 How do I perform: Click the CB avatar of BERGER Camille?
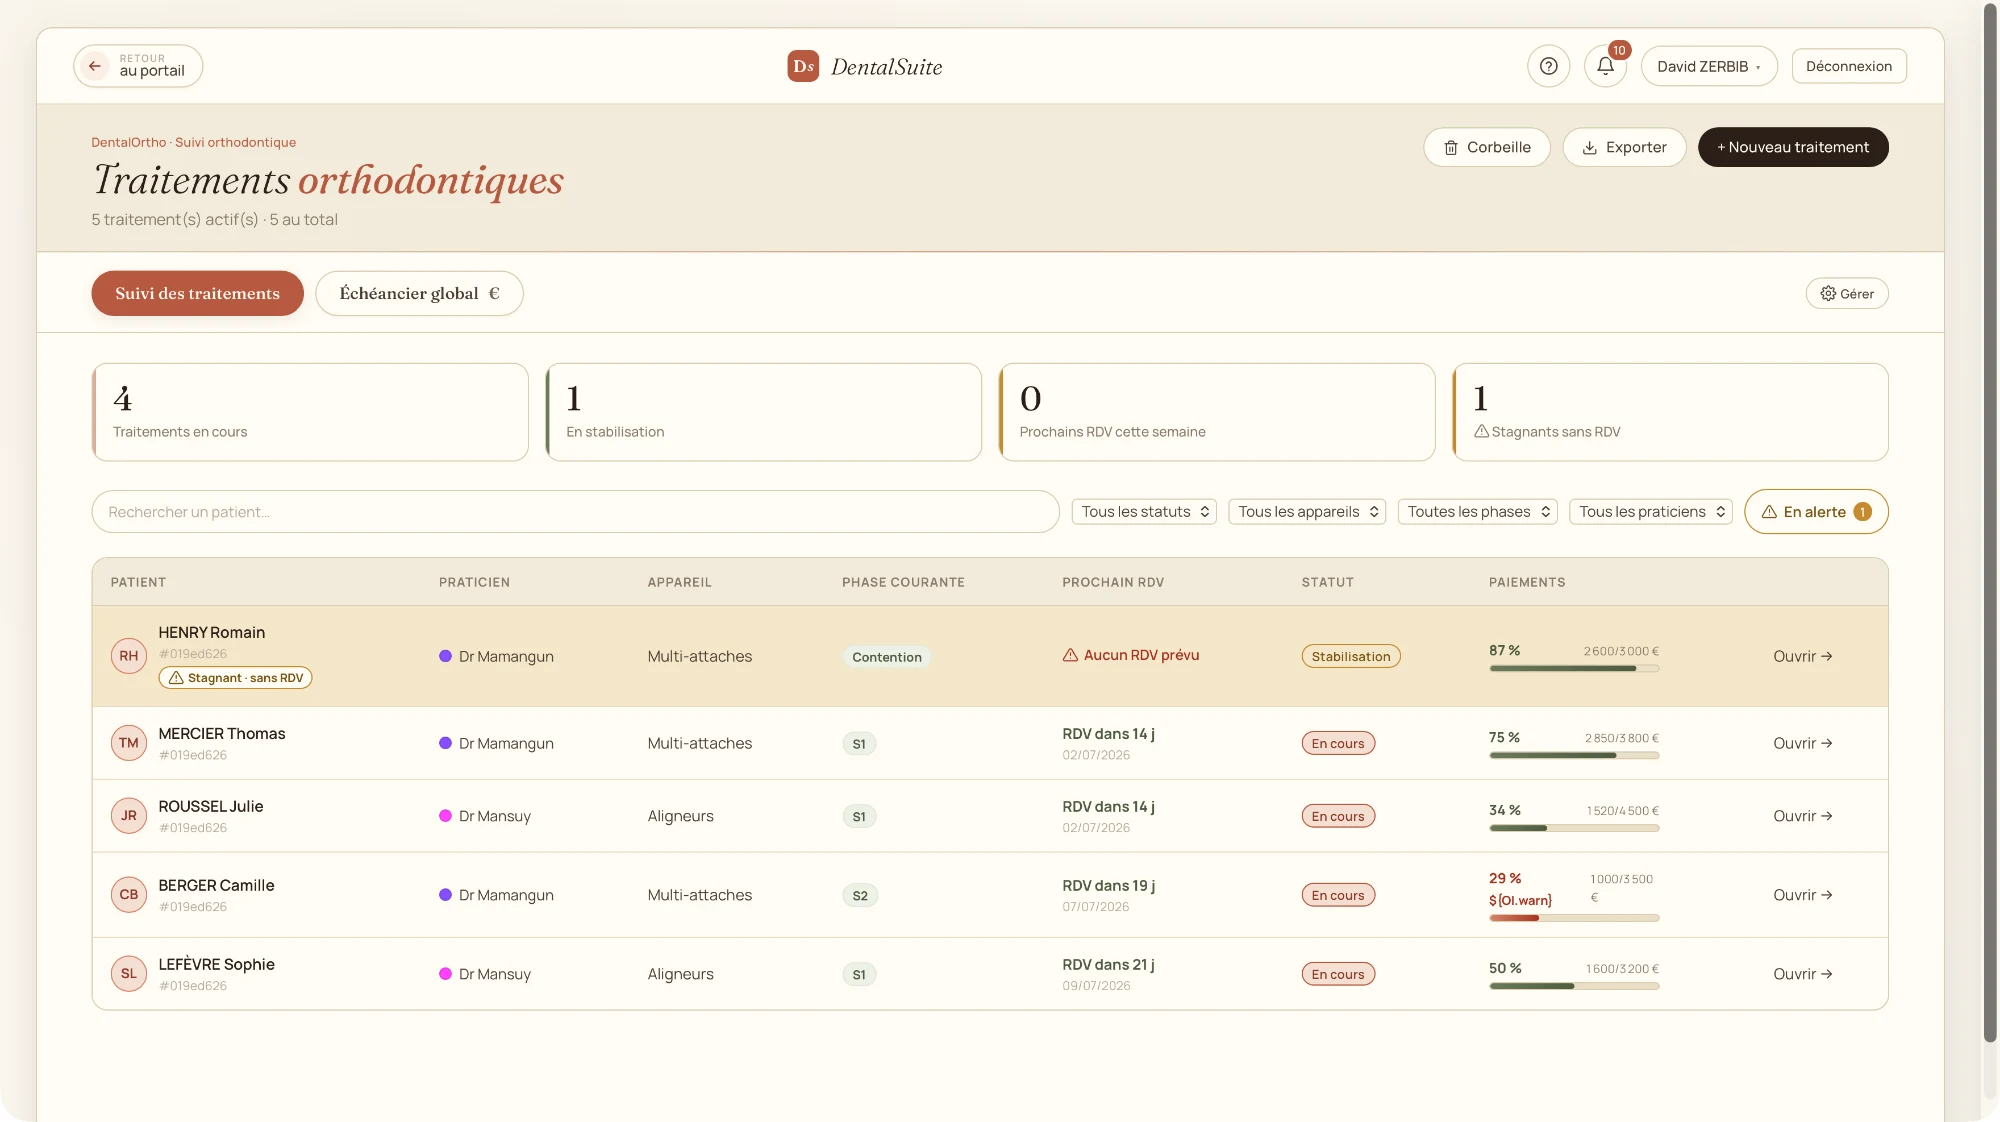coord(129,895)
